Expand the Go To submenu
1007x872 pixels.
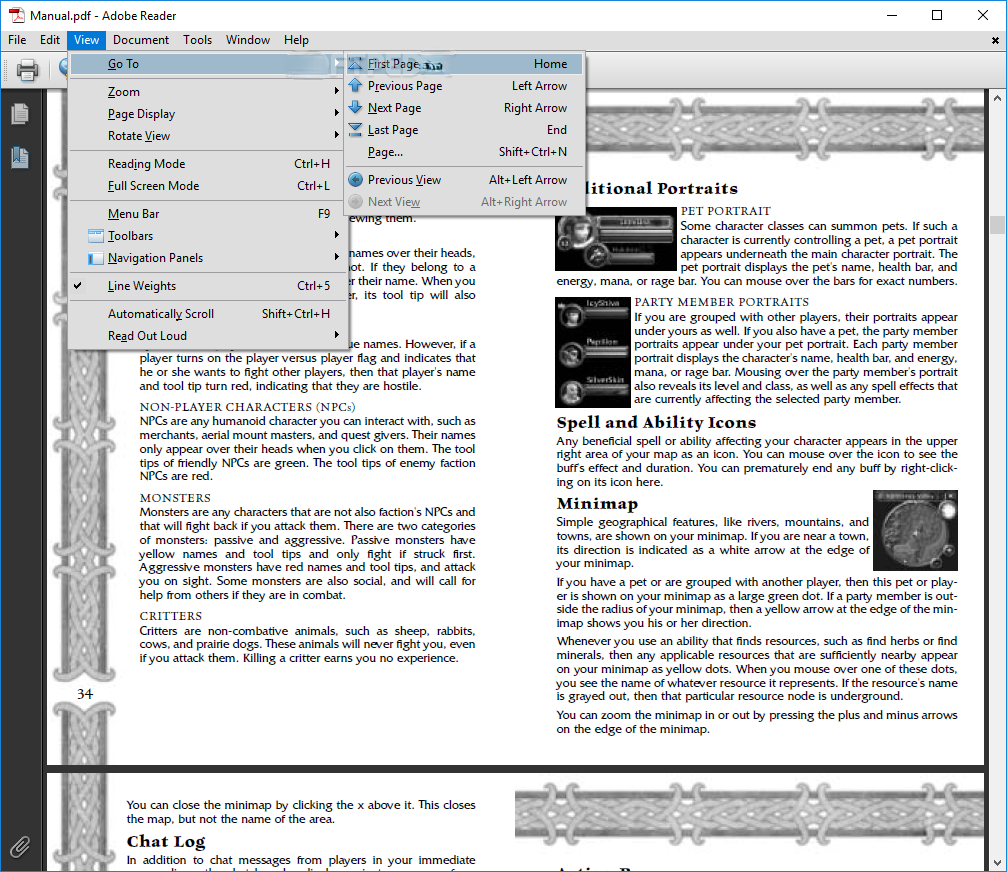(208, 64)
